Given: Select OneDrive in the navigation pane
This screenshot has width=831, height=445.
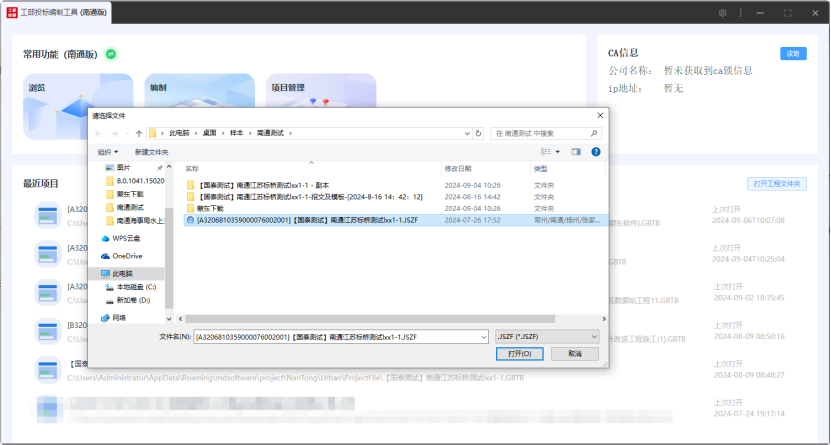Looking at the screenshot, I should click(127, 256).
